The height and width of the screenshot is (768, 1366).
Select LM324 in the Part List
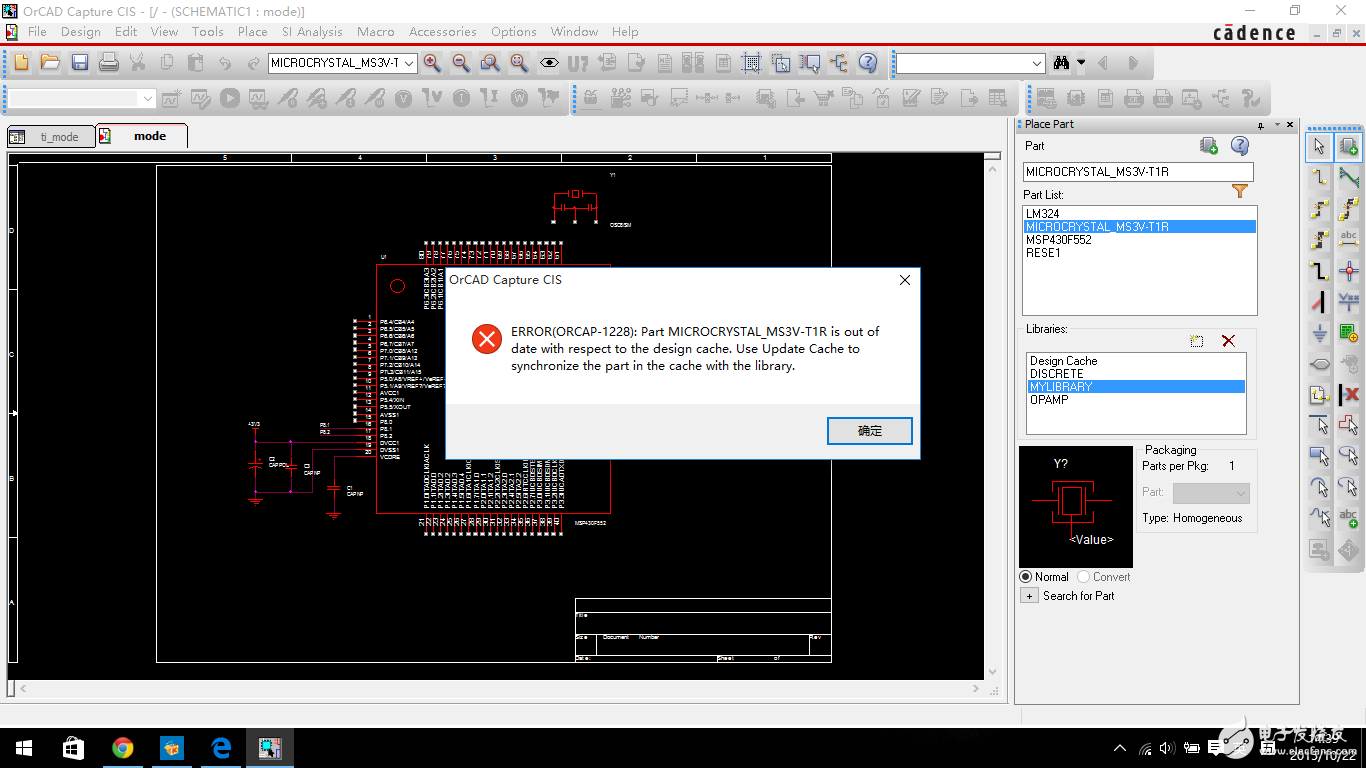[1041, 213]
